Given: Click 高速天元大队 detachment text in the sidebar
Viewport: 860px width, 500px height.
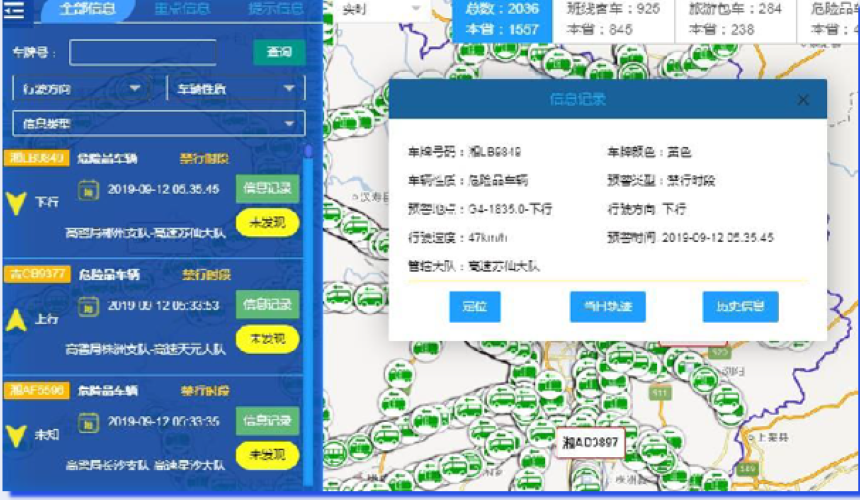Looking at the screenshot, I should click(189, 349).
